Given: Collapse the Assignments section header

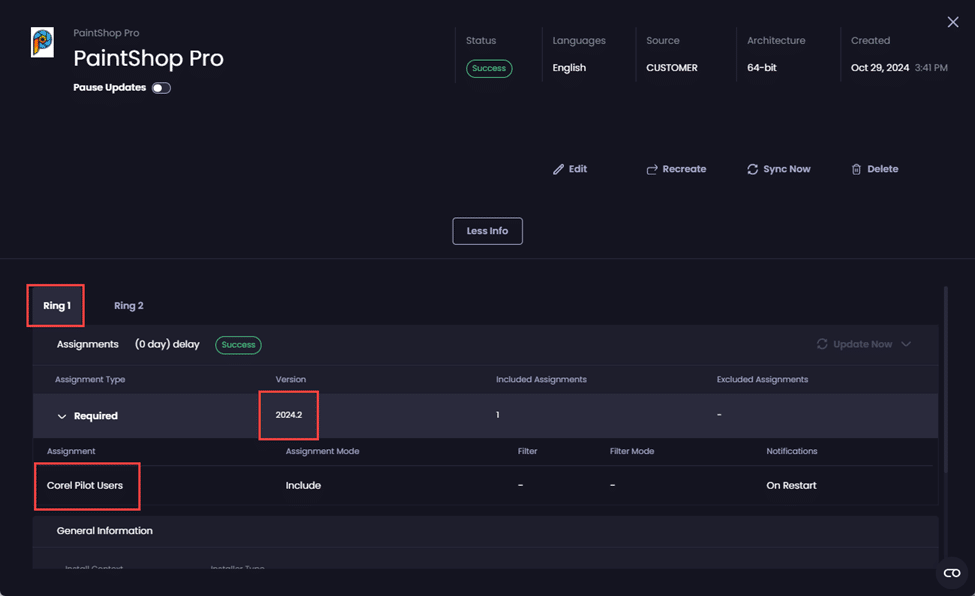Looking at the screenshot, I should (88, 344).
